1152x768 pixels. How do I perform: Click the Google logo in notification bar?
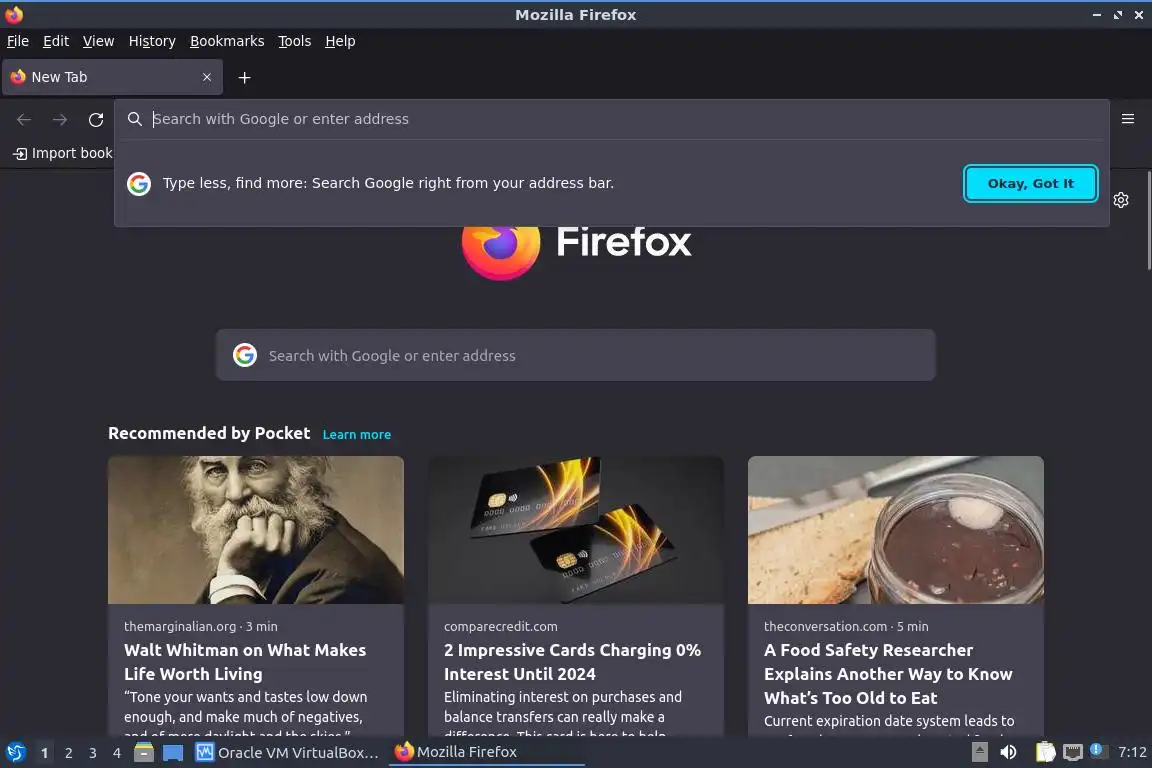click(139, 184)
